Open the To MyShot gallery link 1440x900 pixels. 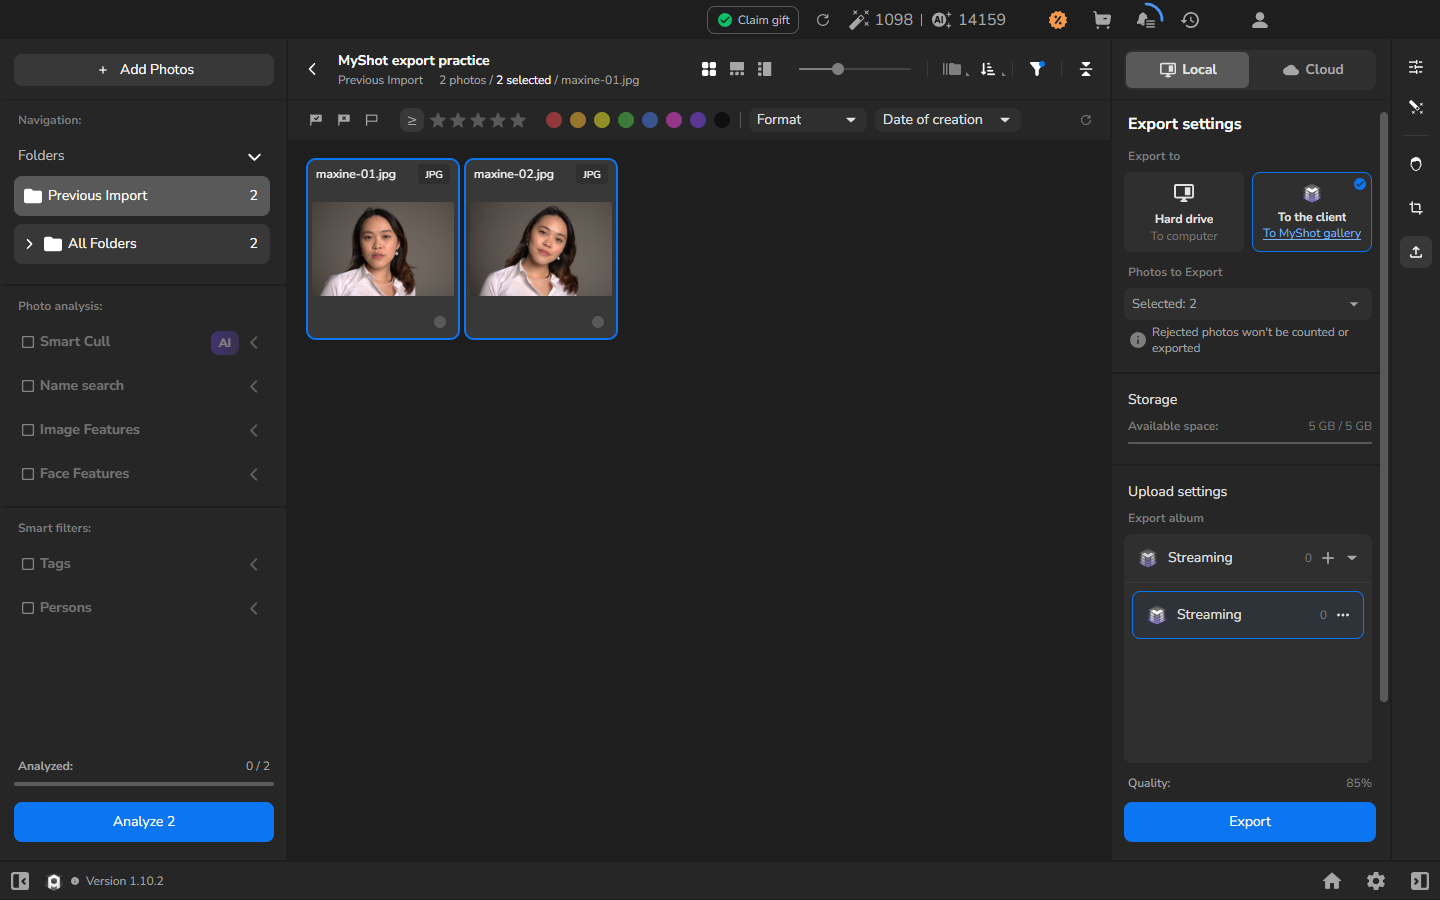point(1312,233)
